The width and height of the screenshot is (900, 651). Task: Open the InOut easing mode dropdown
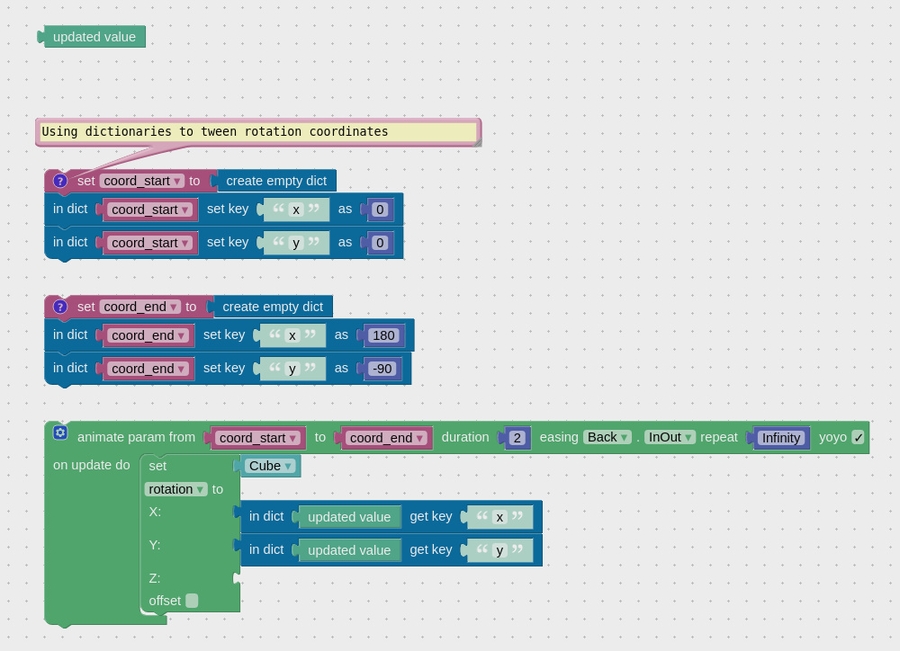tap(669, 438)
